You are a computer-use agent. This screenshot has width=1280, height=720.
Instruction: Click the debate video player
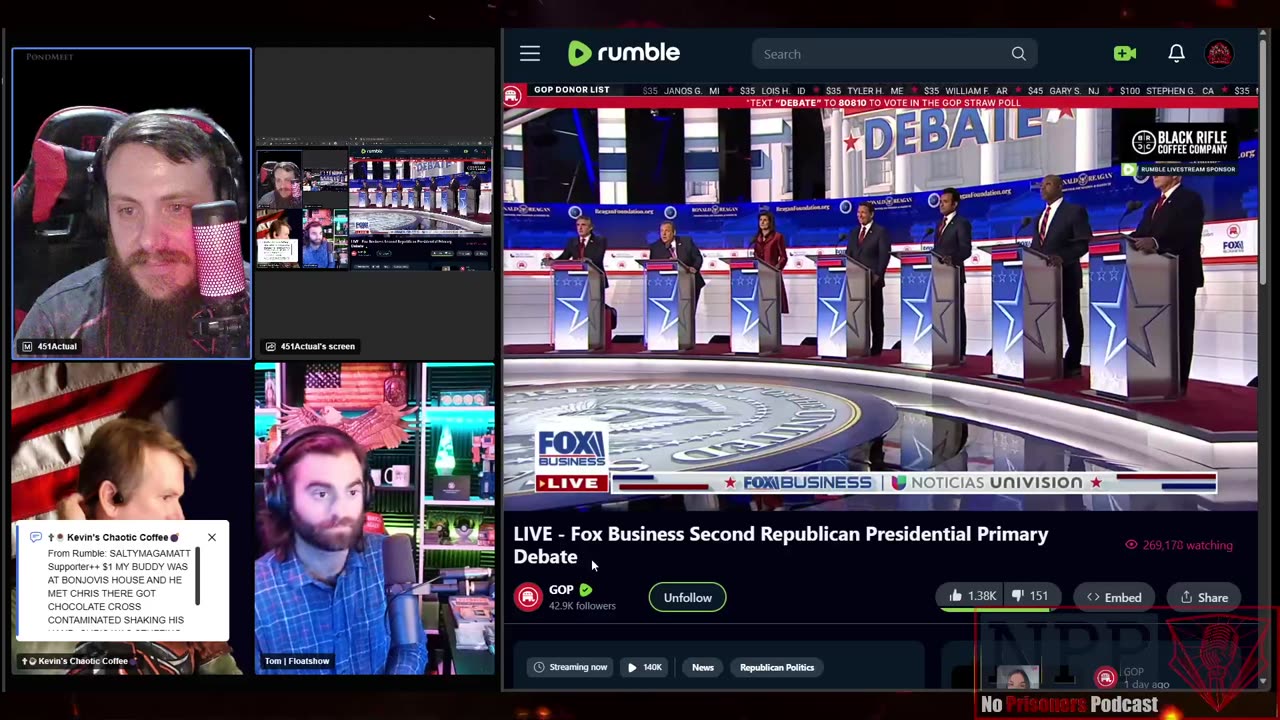click(880, 297)
